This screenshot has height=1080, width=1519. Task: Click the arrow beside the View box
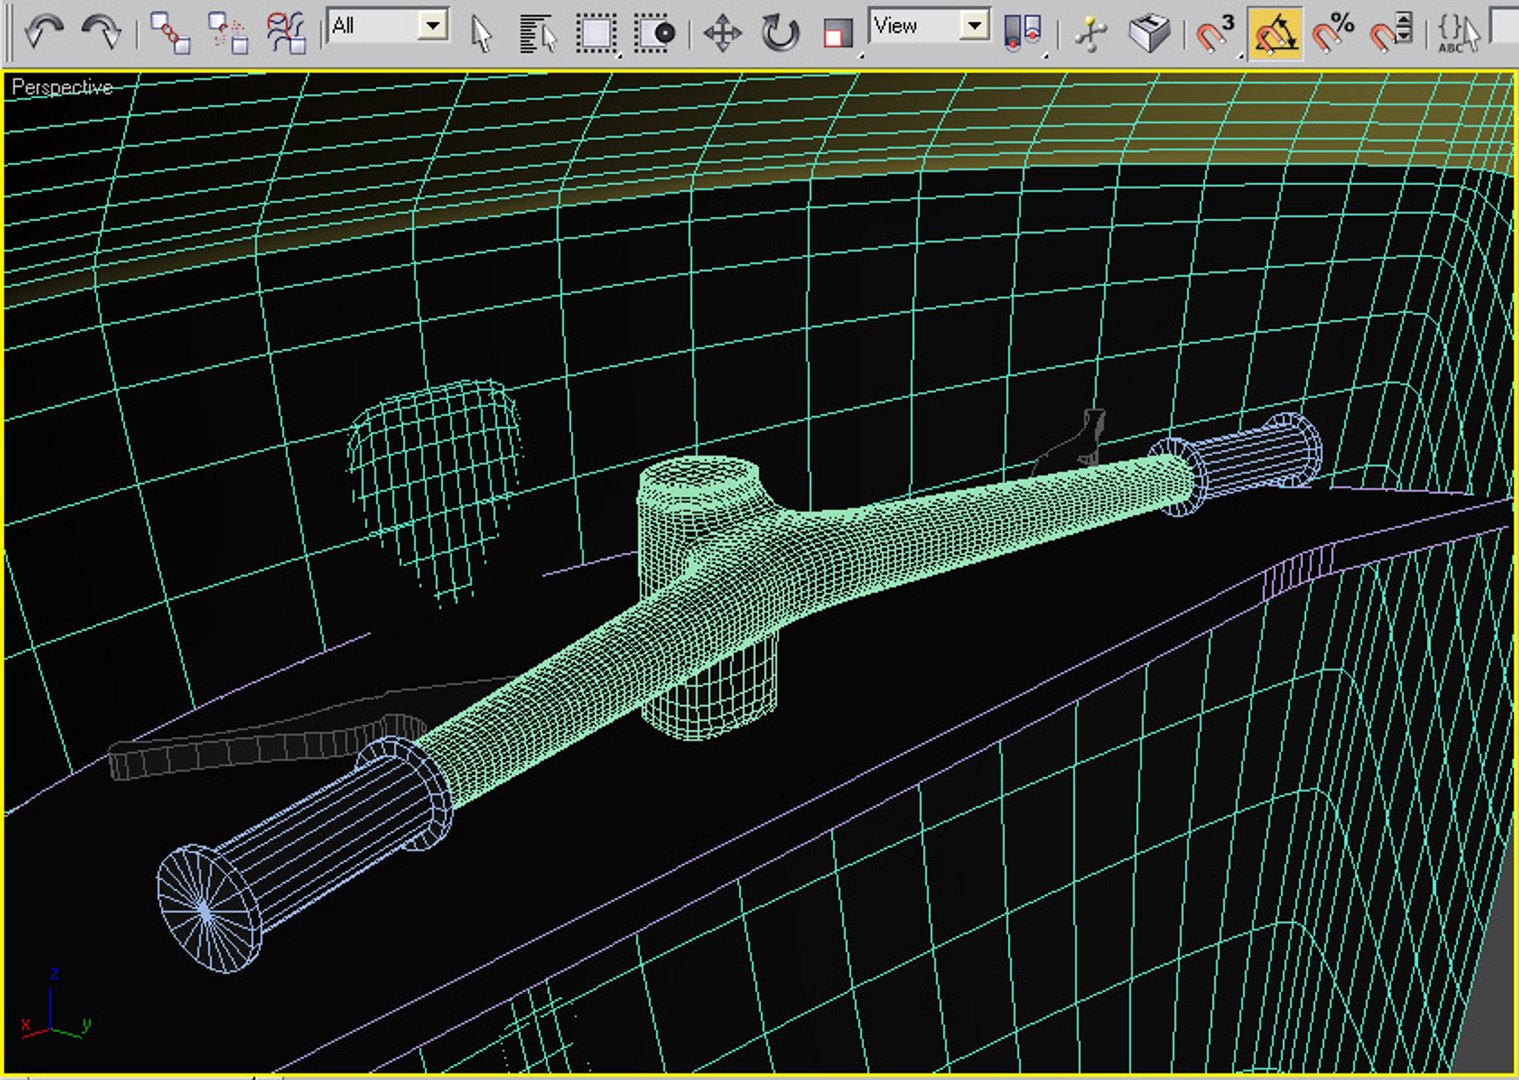[974, 26]
